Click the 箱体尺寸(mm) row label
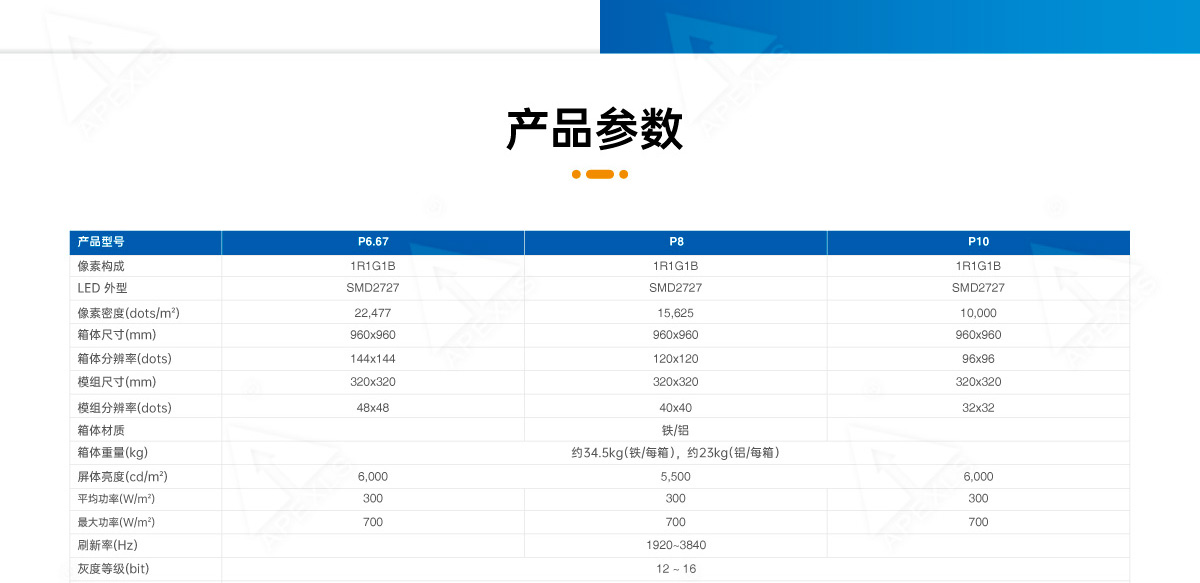The width and height of the screenshot is (1200, 583). pos(117,335)
